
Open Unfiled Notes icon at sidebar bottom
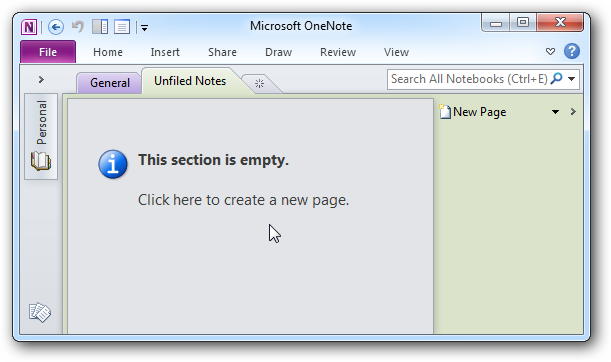40,313
